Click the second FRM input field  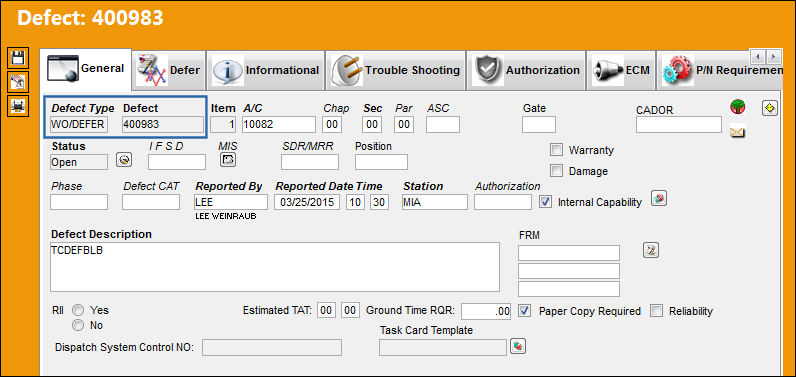click(x=569, y=271)
